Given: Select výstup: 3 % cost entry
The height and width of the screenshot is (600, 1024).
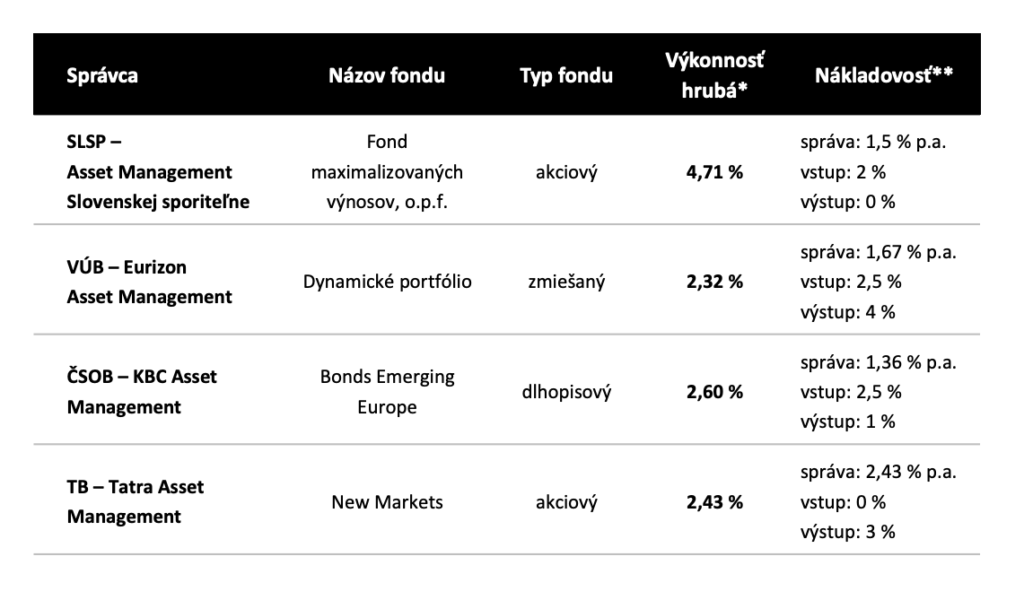Looking at the screenshot, I should coord(848,532).
